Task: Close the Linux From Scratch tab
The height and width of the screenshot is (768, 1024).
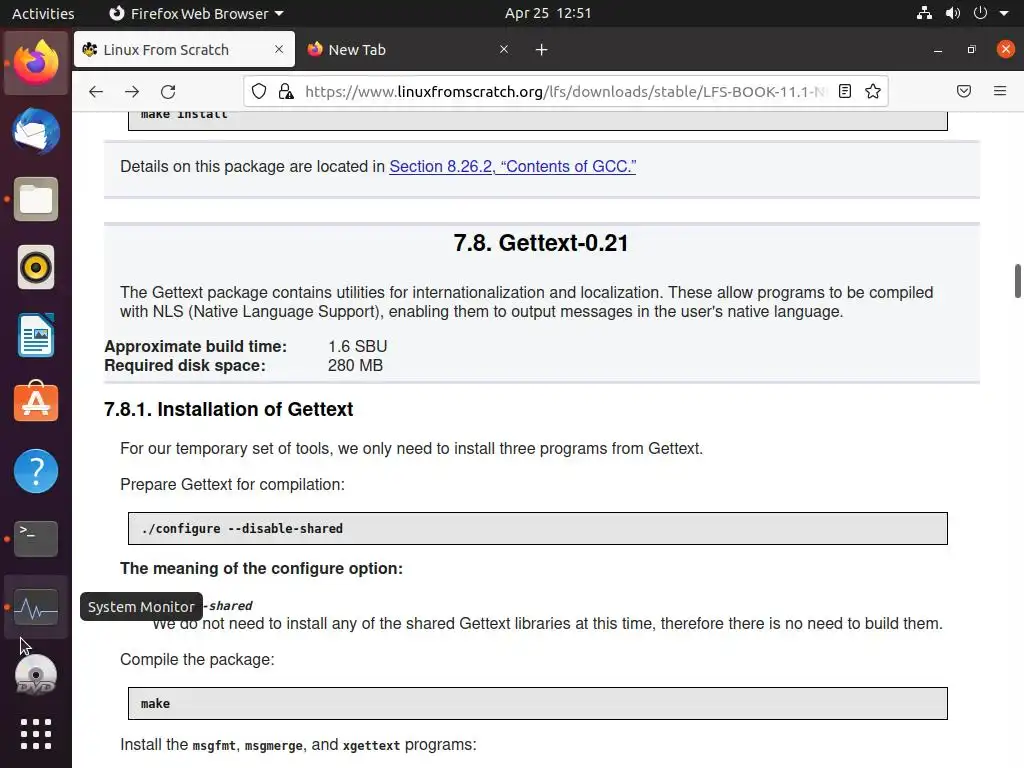Action: tap(279, 50)
